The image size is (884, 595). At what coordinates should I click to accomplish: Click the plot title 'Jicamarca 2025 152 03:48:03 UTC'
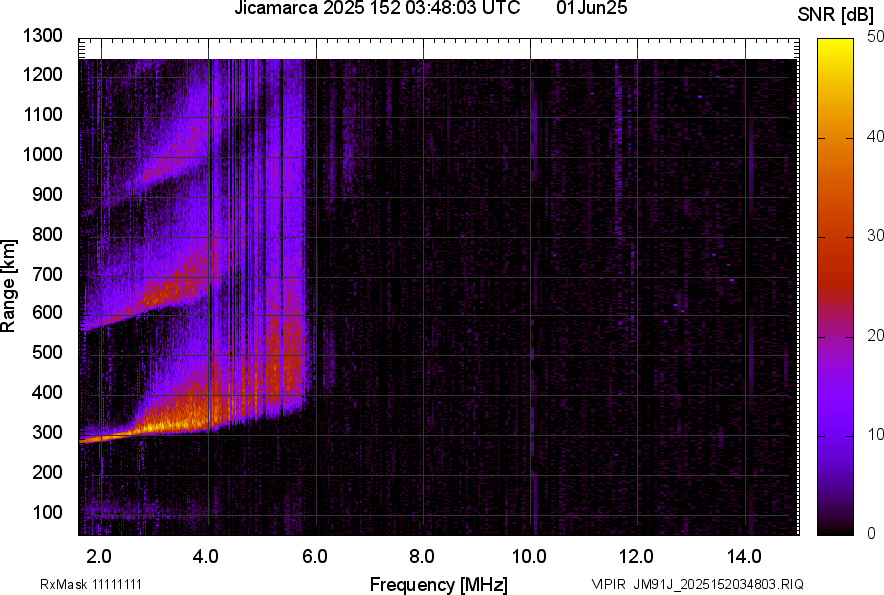pos(377,8)
